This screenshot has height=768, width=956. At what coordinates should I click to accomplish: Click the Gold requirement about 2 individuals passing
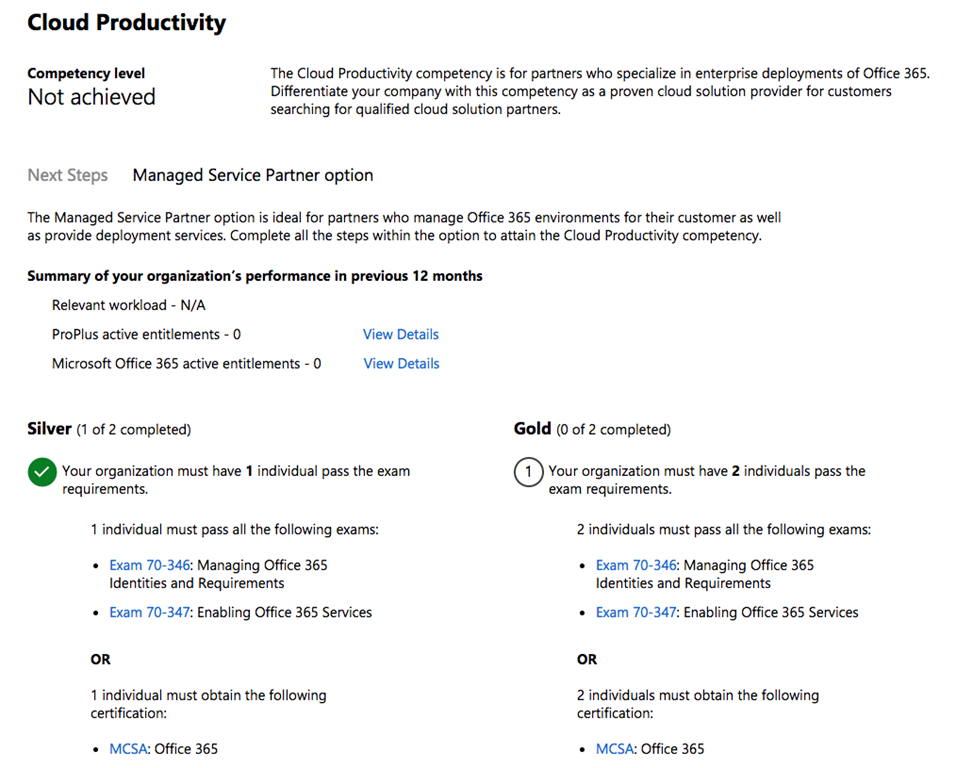[707, 480]
